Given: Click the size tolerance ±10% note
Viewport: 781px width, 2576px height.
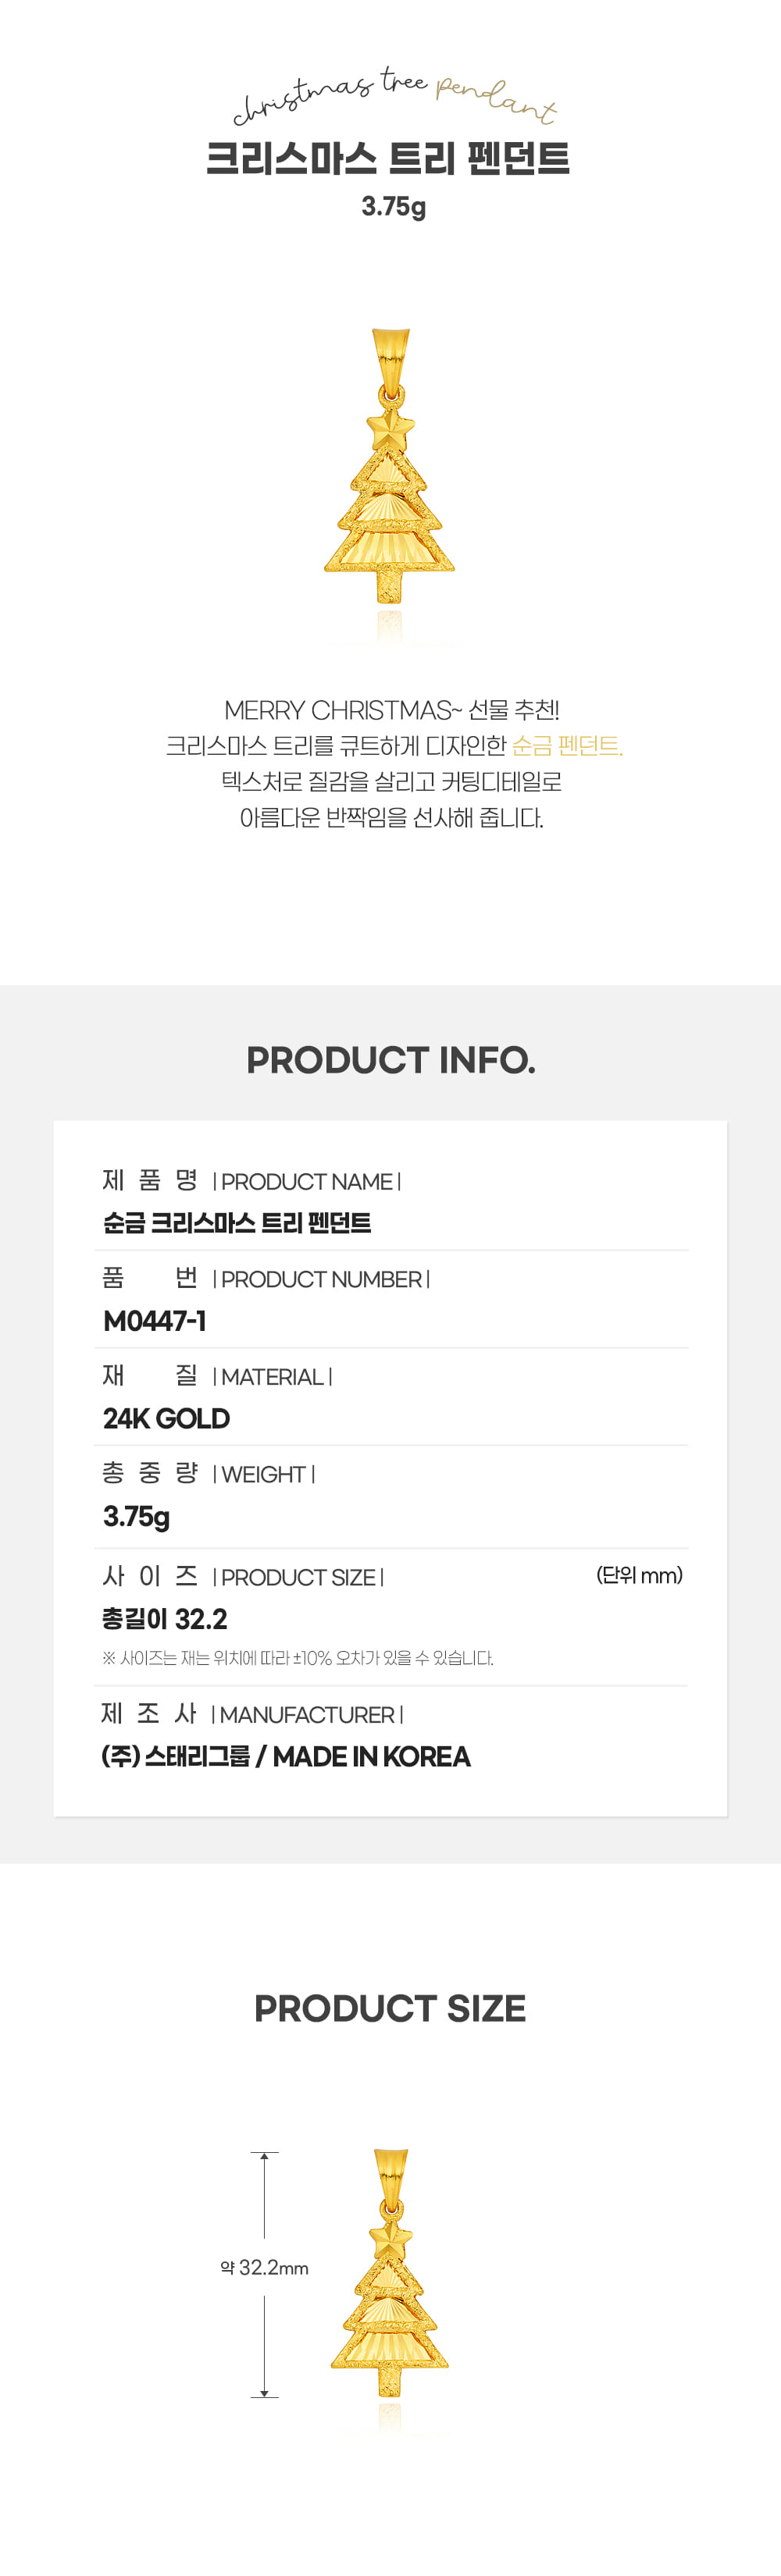Looking at the screenshot, I should (x=298, y=1658).
